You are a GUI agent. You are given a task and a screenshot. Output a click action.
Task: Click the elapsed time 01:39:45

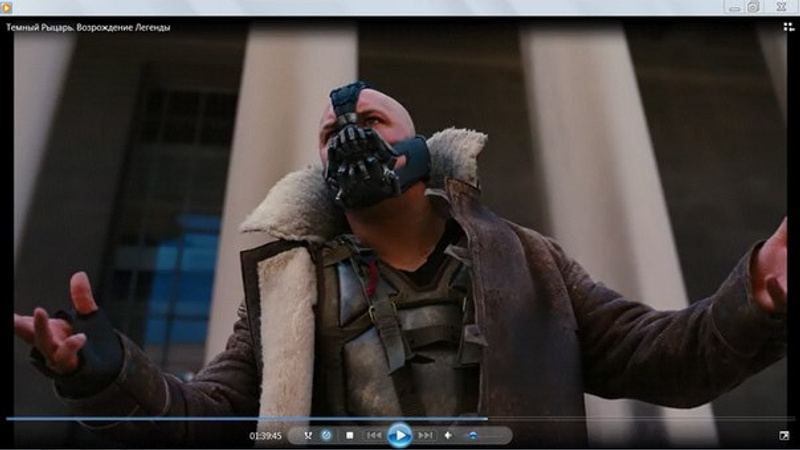pyautogui.click(x=265, y=436)
